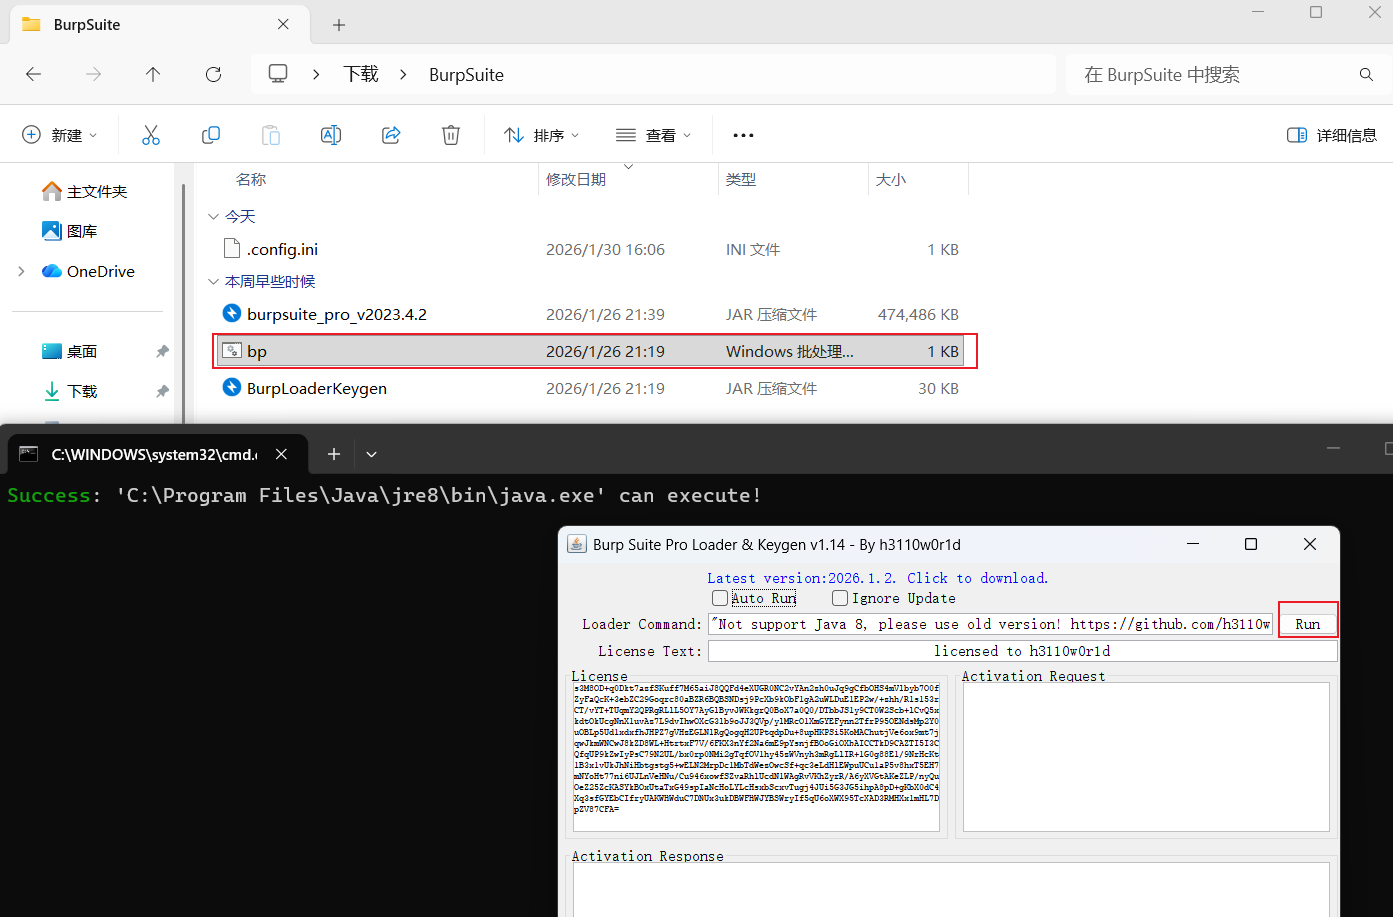Click the Back arrow in File Explorer

coord(34,74)
